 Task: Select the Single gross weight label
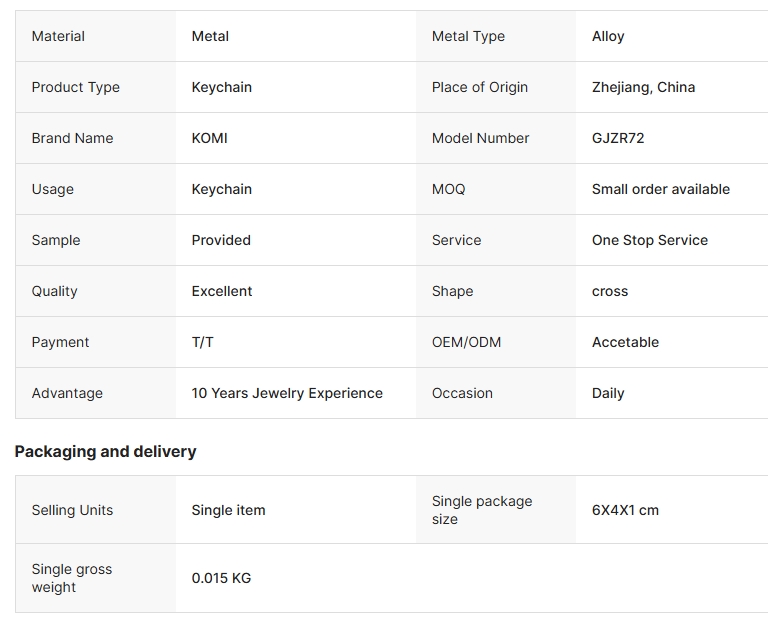(72, 578)
